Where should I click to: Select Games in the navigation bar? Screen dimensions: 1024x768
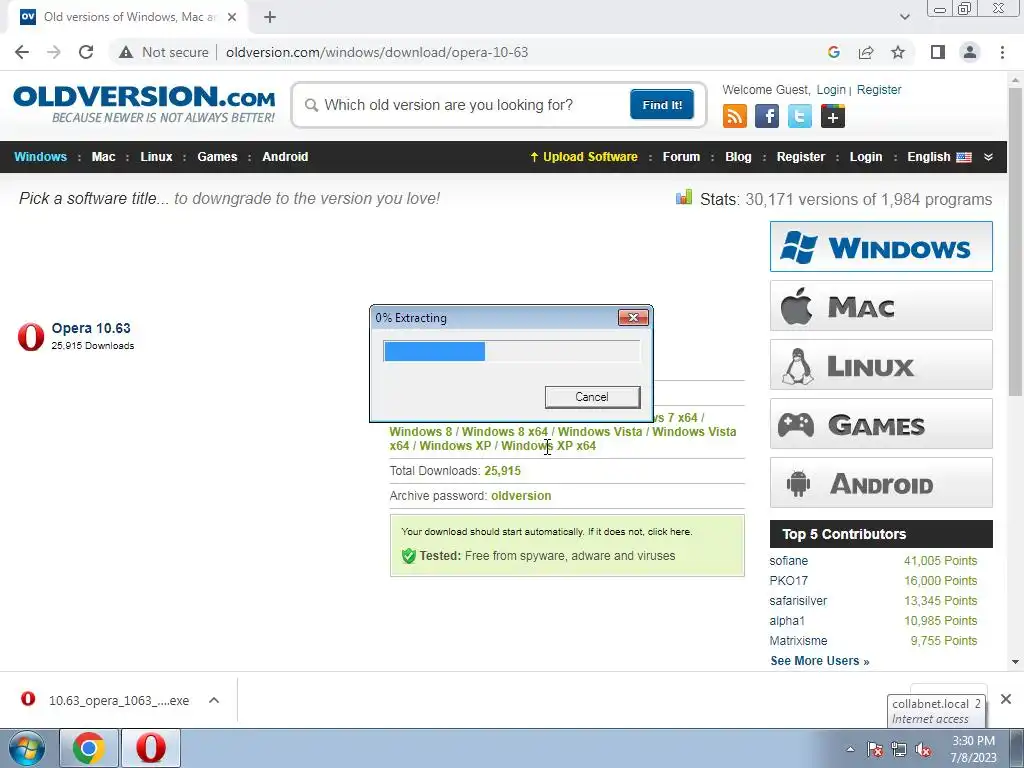click(x=217, y=157)
